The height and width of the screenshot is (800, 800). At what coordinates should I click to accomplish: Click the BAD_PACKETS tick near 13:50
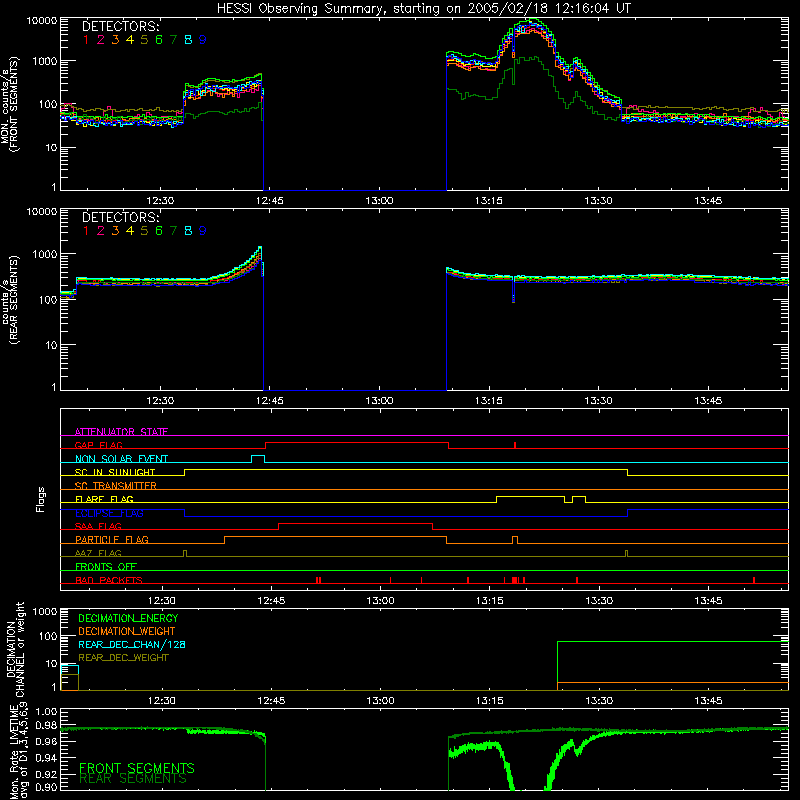pyautogui.click(x=754, y=580)
